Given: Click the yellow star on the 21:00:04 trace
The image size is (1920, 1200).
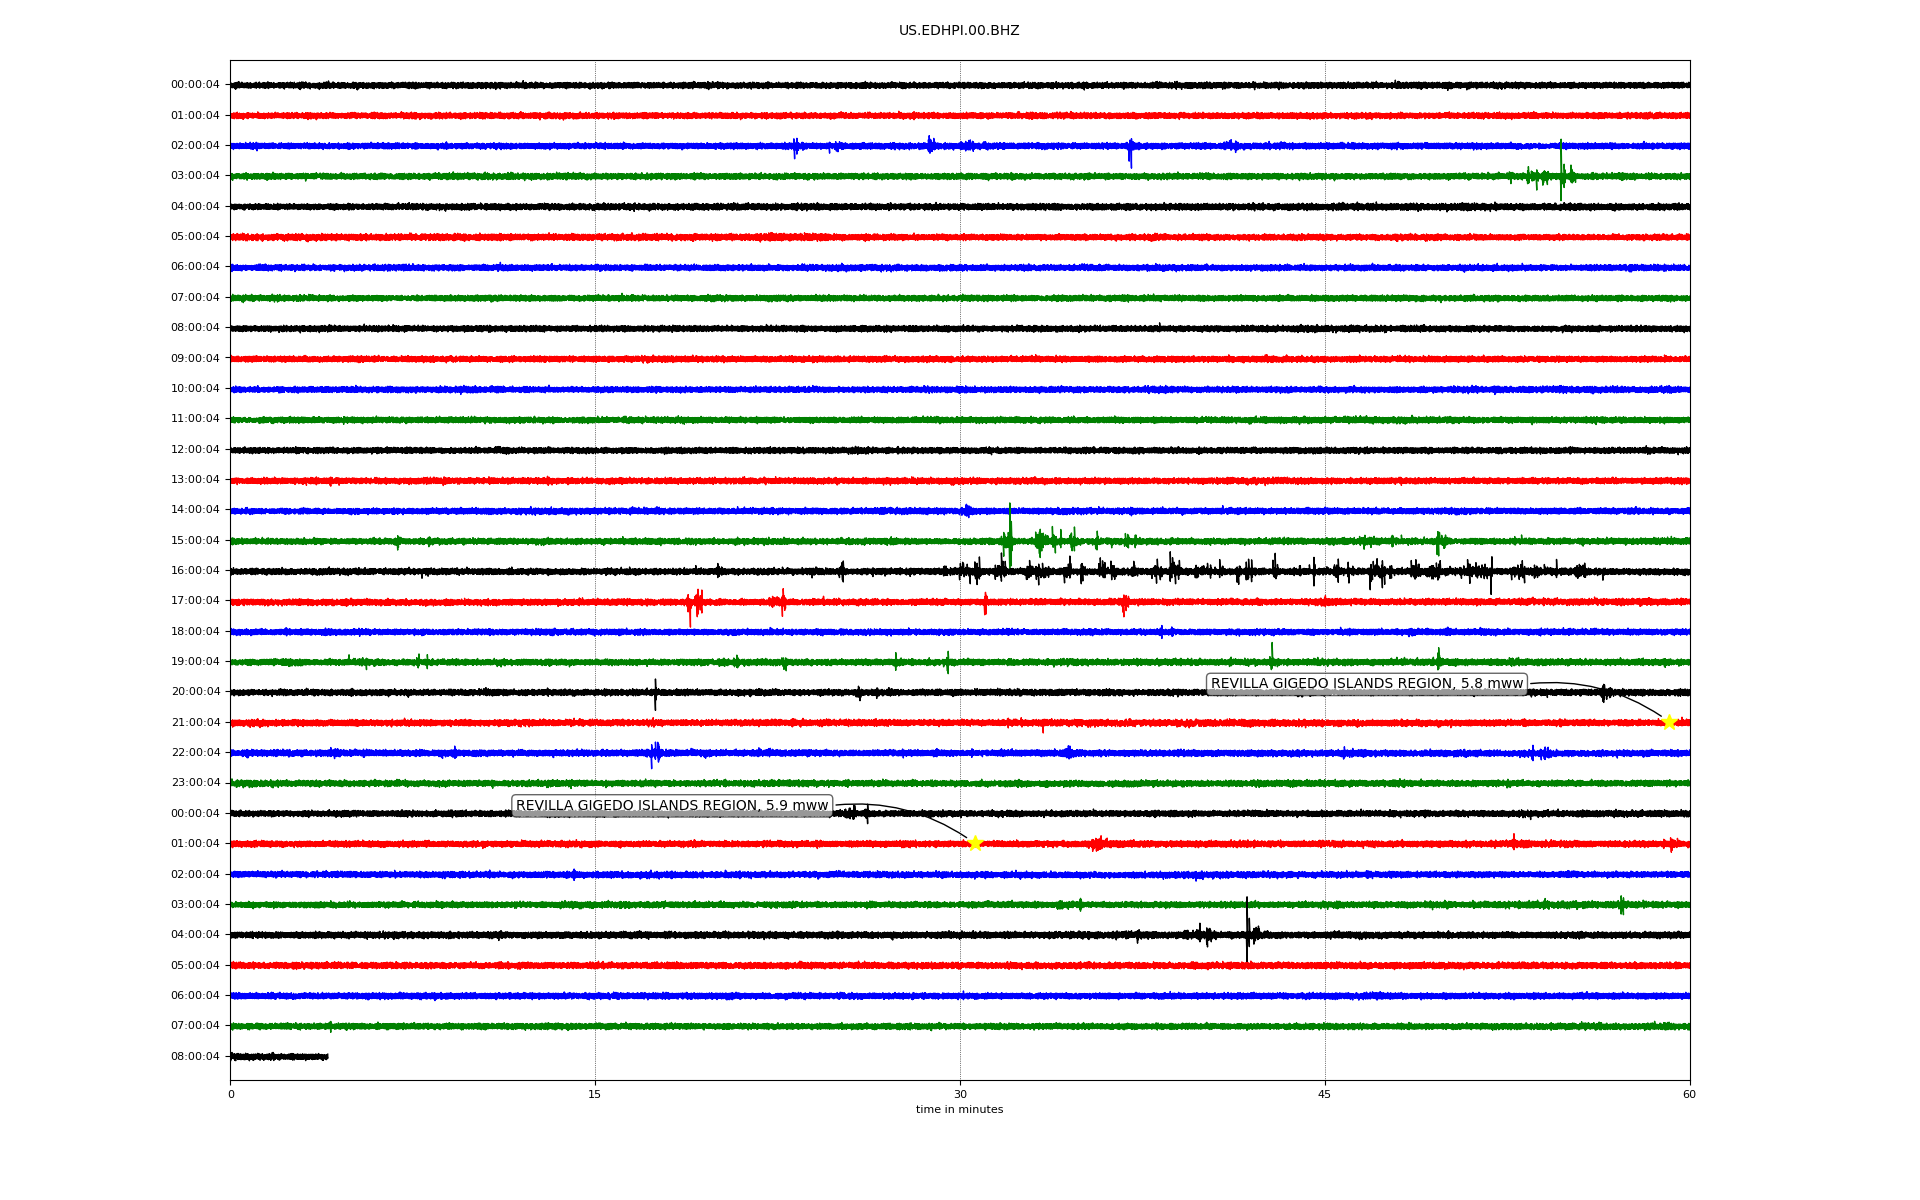Looking at the screenshot, I should coord(1668,722).
